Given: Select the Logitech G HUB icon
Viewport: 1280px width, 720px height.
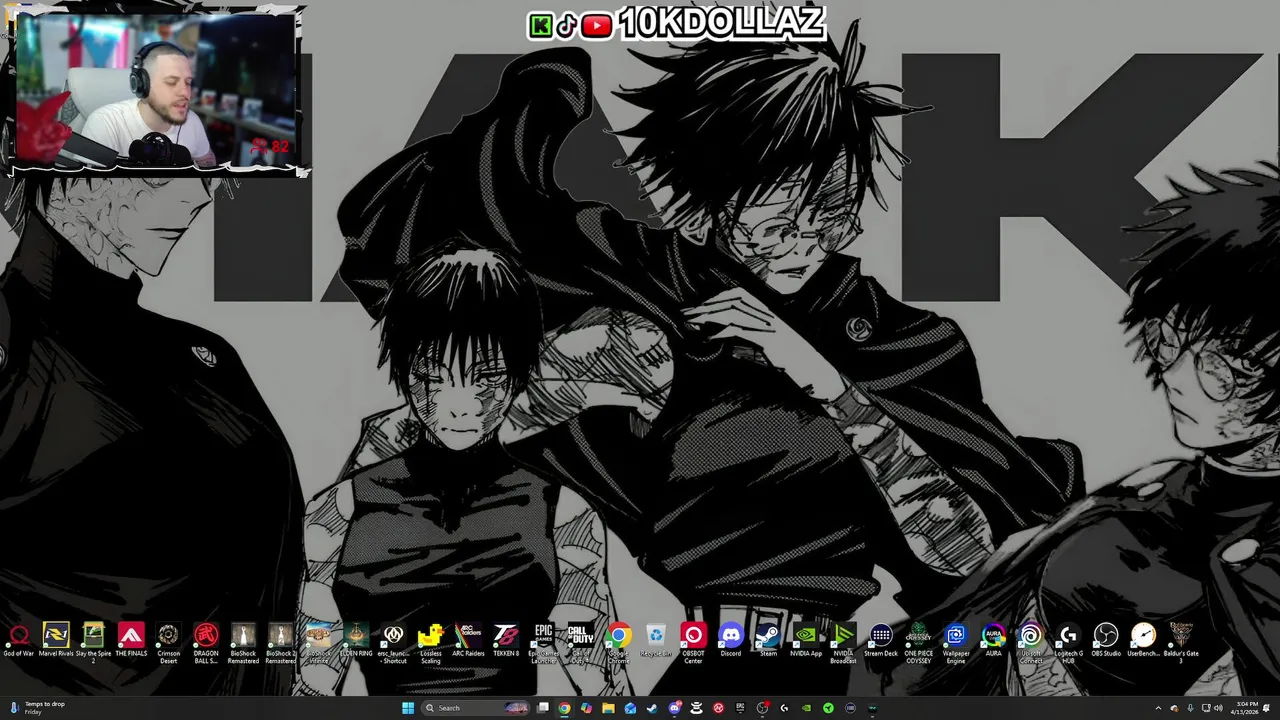Looking at the screenshot, I should tap(1068, 642).
